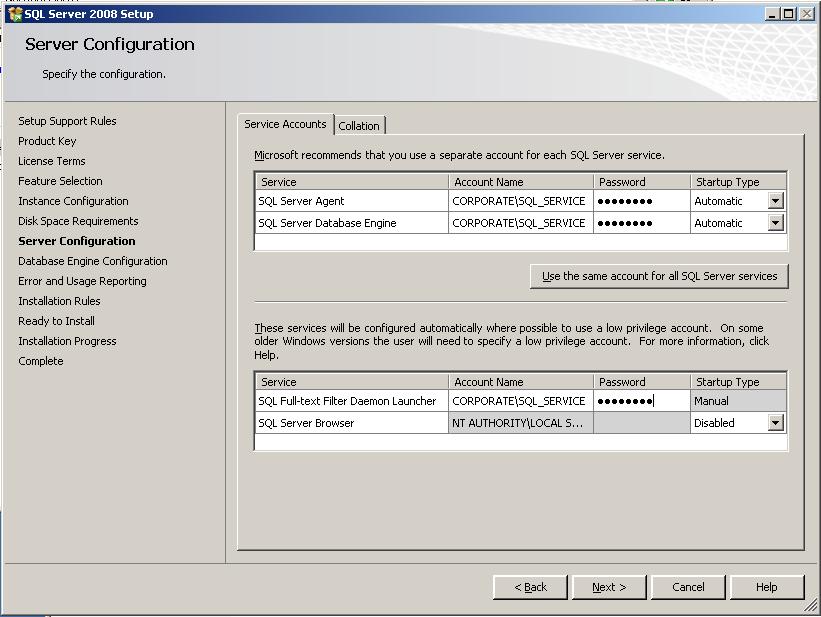Click the window resize grip icon
This screenshot has width=821, height=617.
(811, 607)
